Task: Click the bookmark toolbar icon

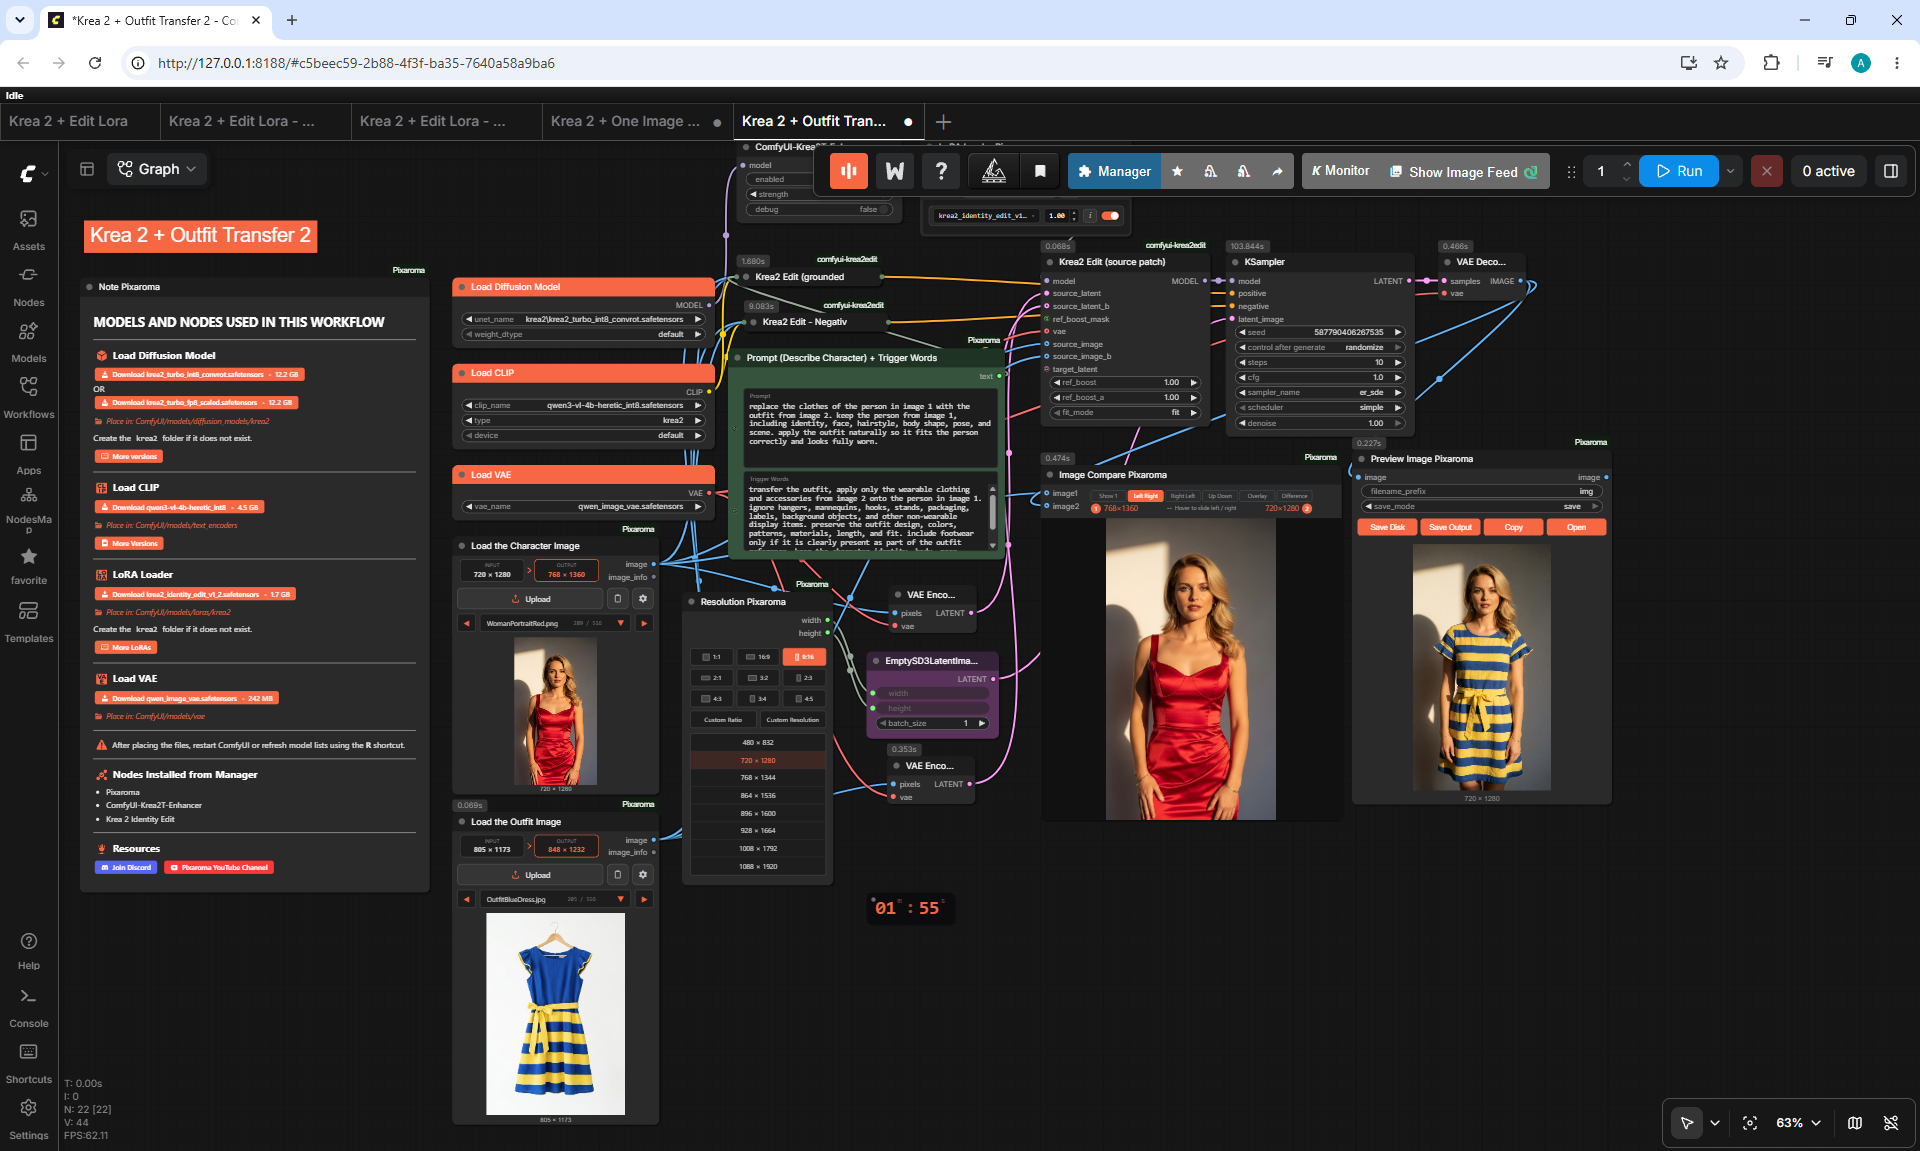Action: 1040,171
